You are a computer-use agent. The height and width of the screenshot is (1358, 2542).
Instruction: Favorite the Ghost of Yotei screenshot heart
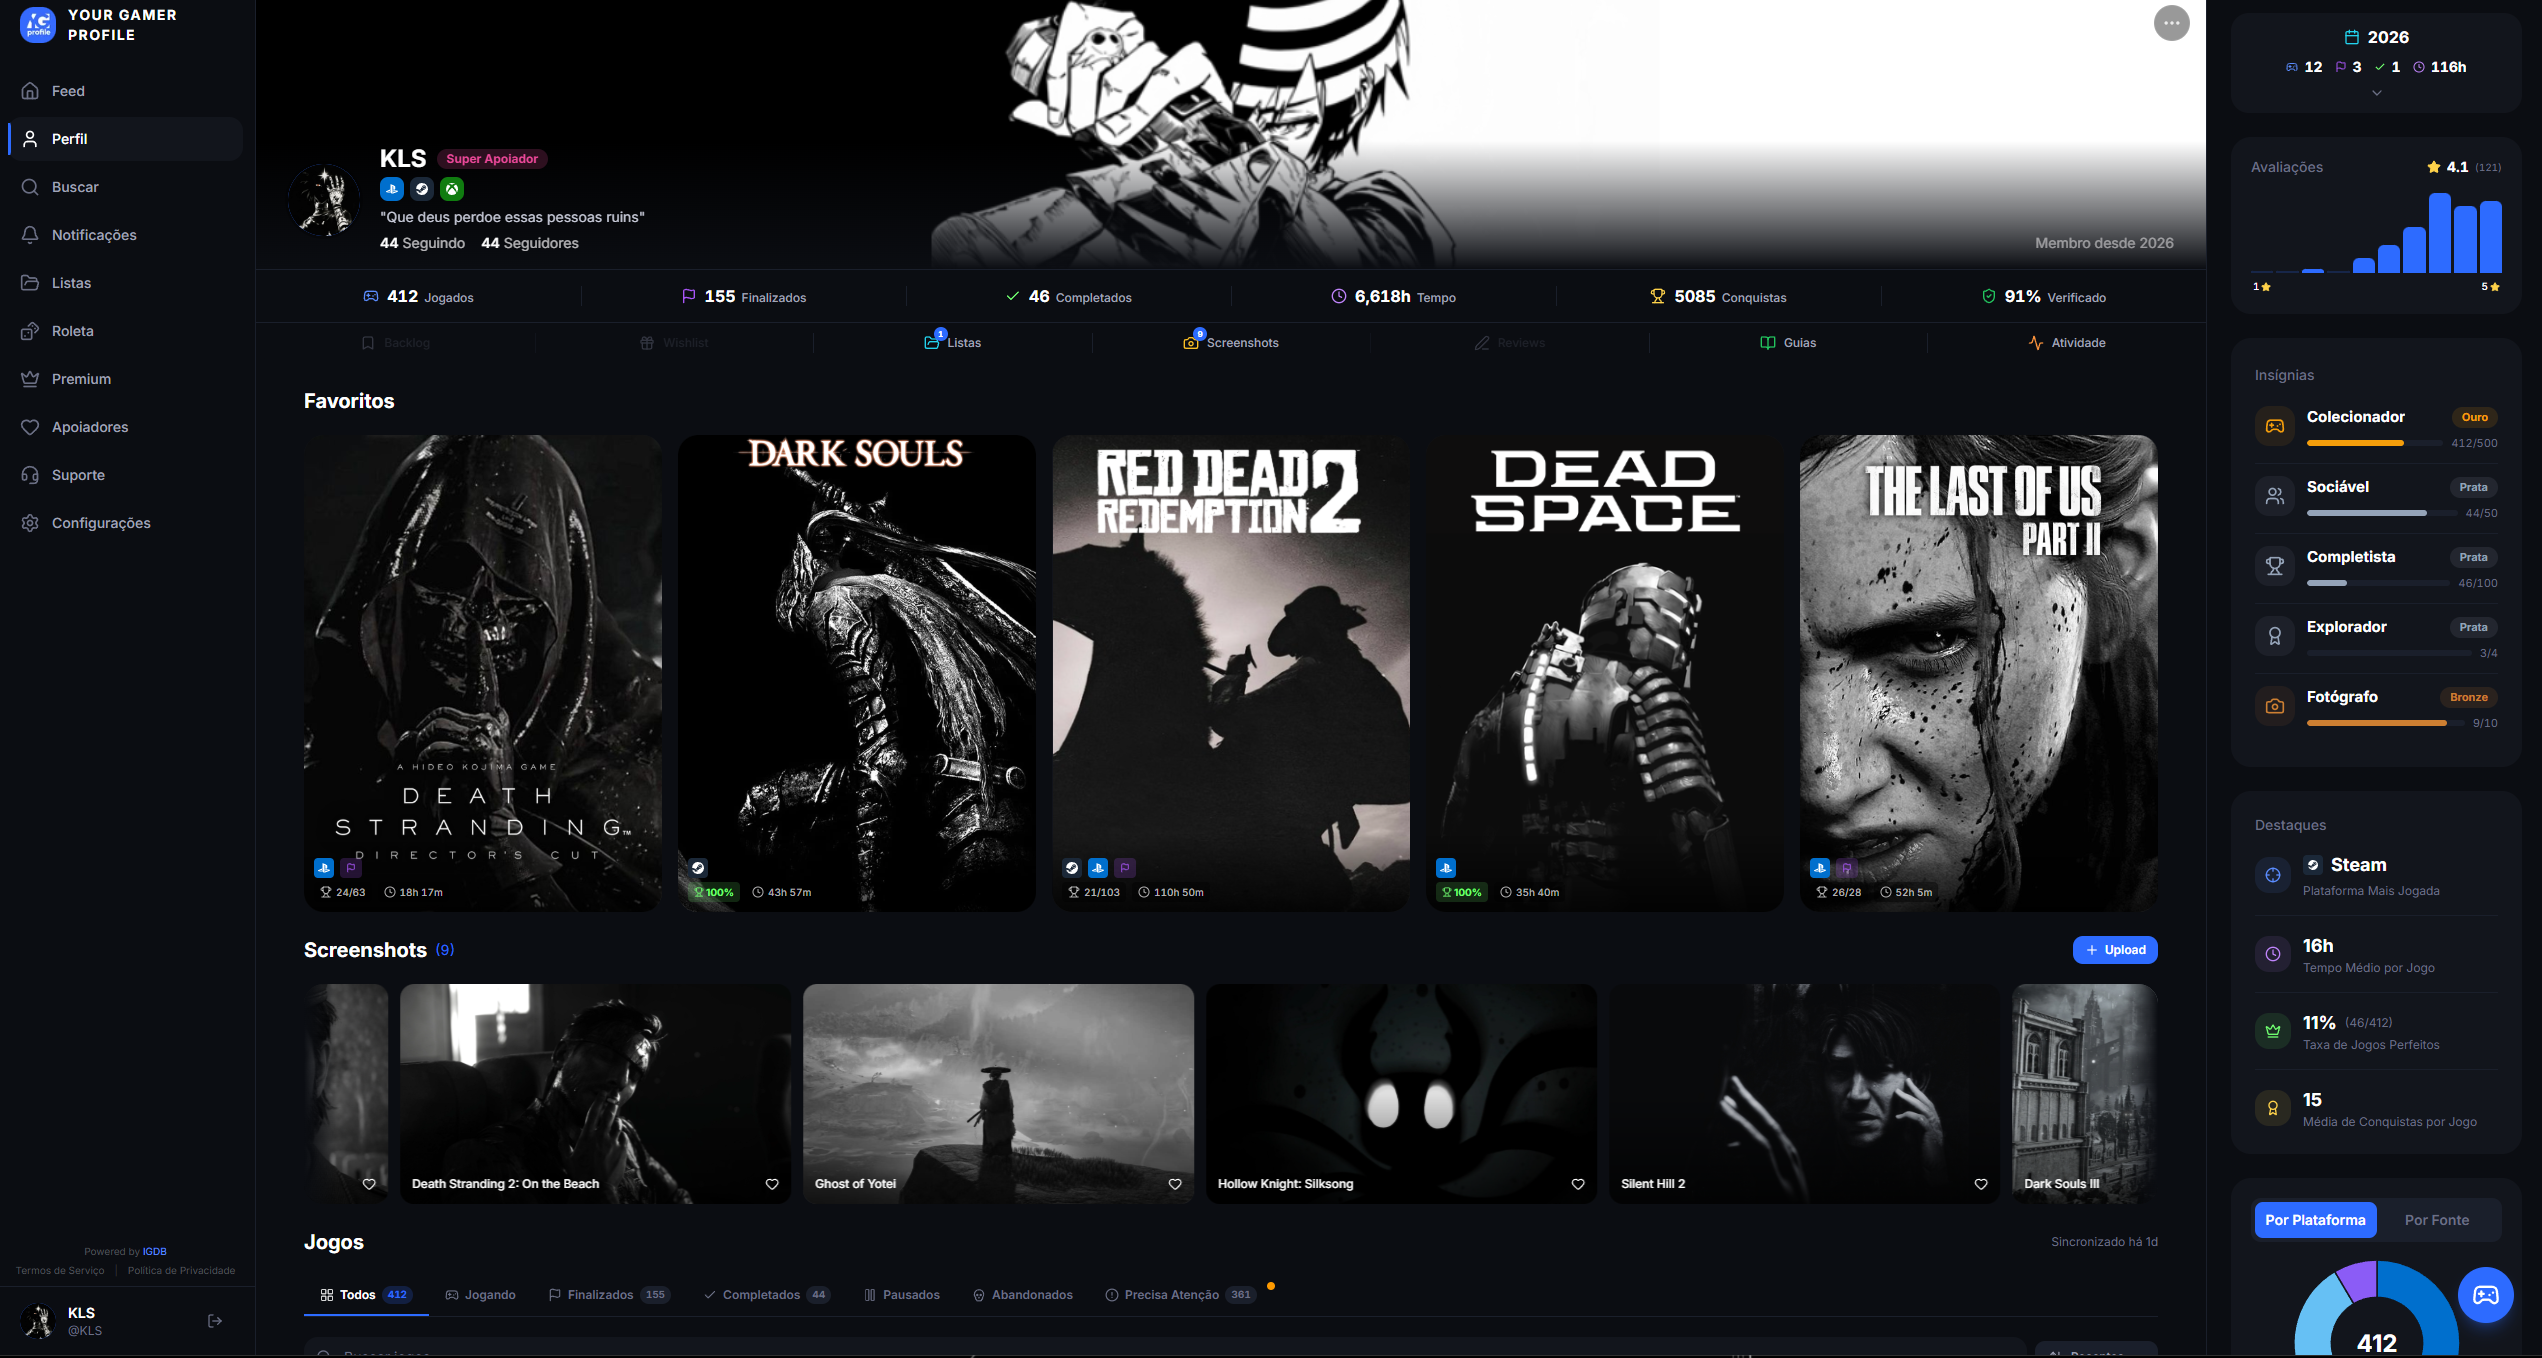[1175, 1183]
